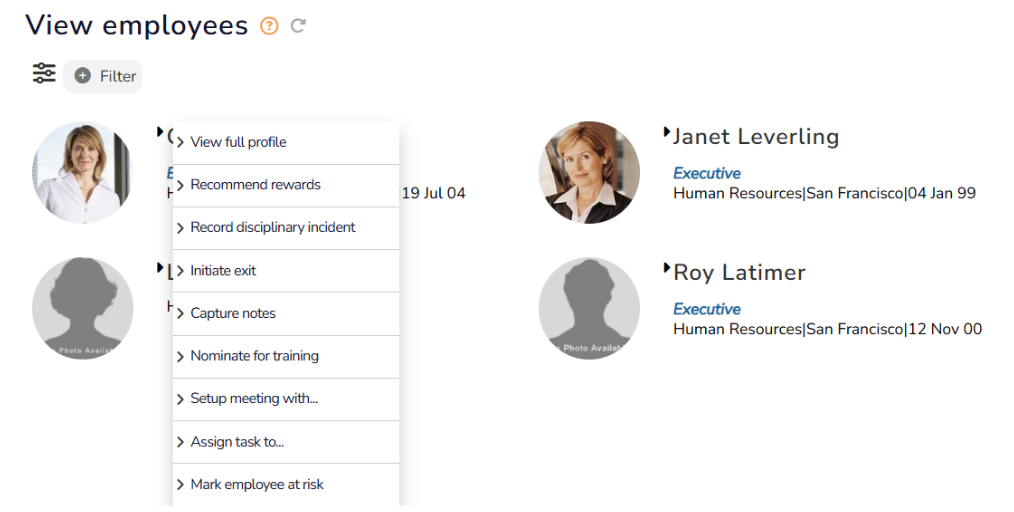The width and height of the screenshot is (1014, 512).
Task: Open the Janet Leverling name link
Action: pos(755,137)
